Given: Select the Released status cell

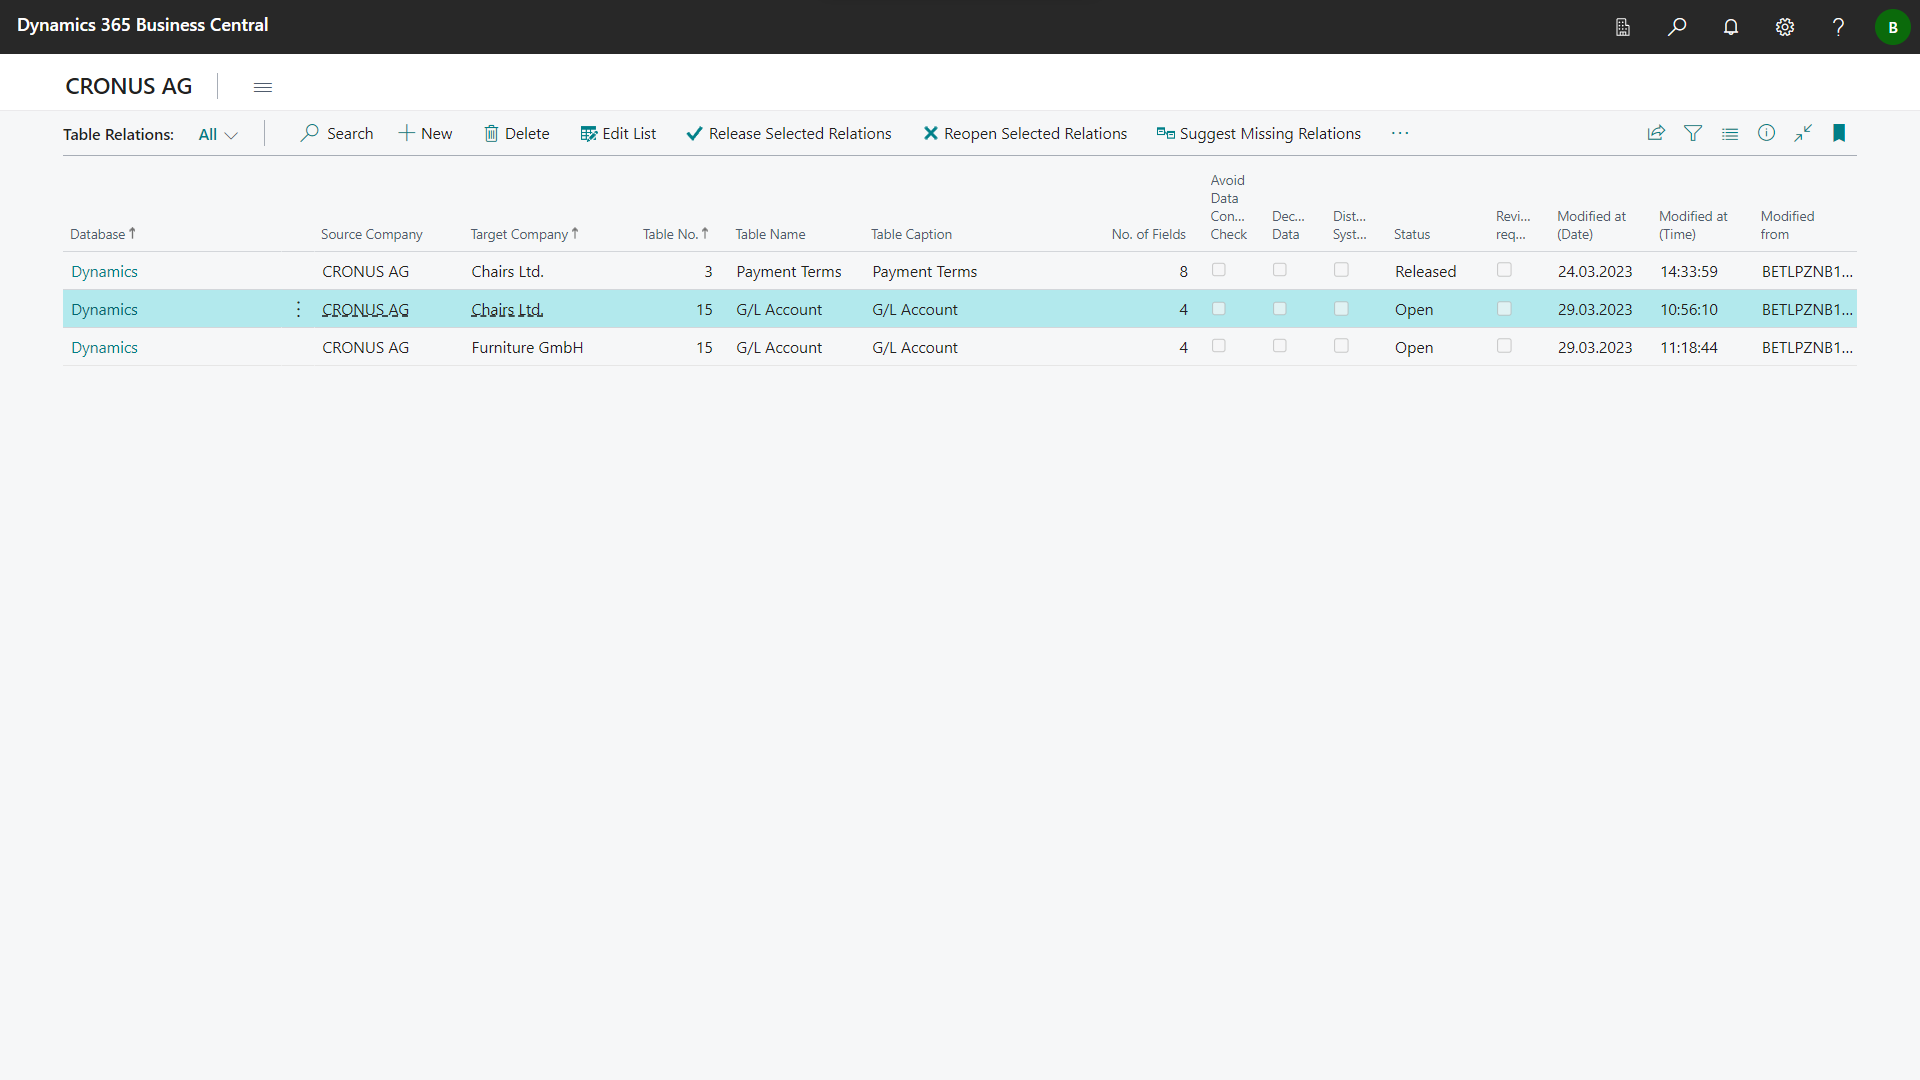Looking at the screenshot, I should click(x=1425, y=272).
